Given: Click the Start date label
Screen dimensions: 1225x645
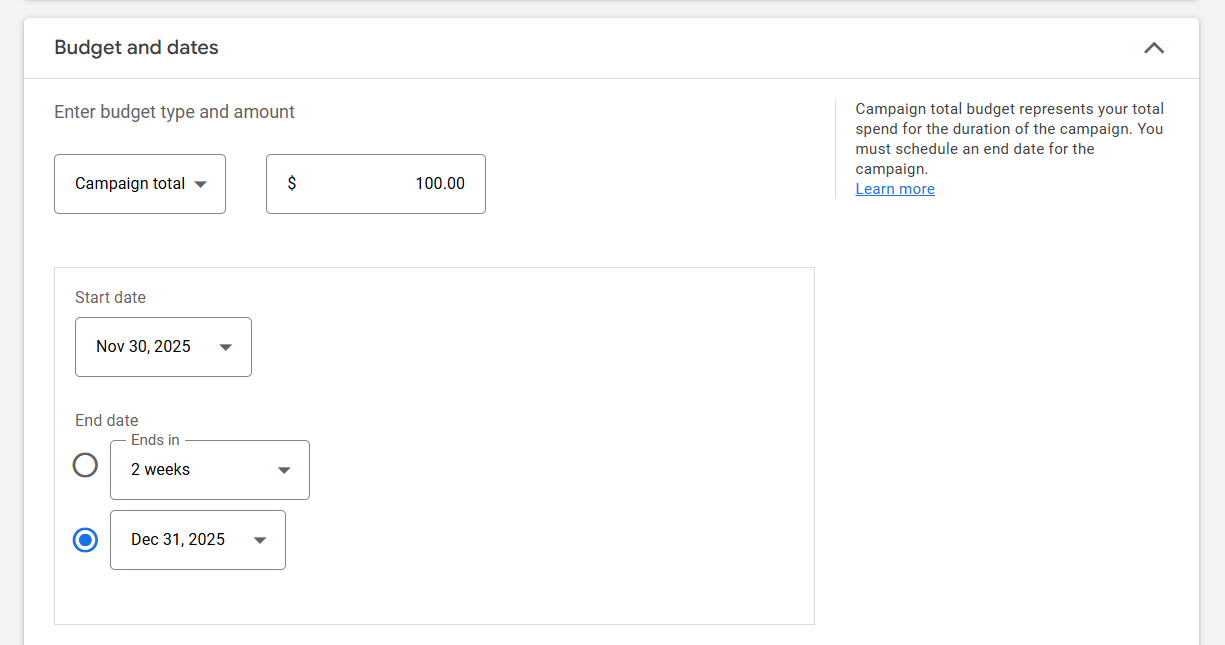Looking at the screenshot, I should pos(110,297).
